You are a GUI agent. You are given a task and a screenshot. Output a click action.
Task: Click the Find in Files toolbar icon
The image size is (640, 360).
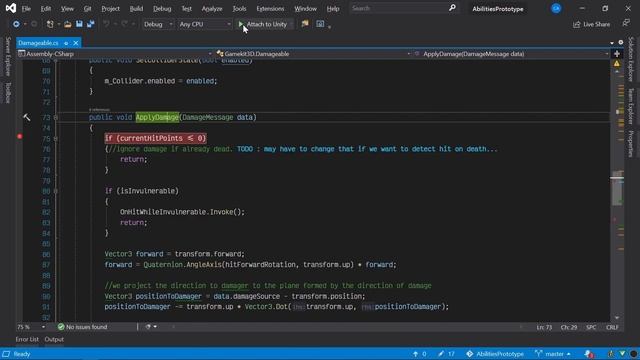tap(305, 24)
